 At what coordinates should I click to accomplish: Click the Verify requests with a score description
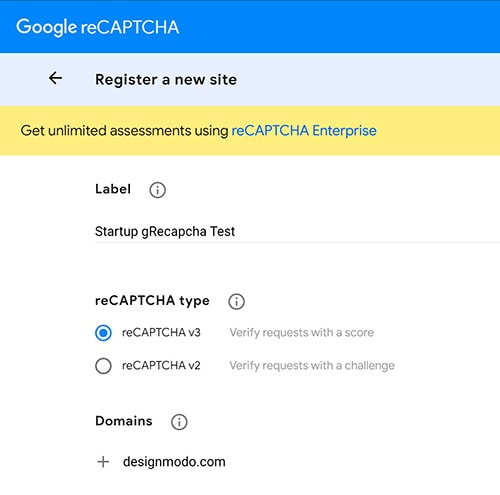tap(302, 333)
